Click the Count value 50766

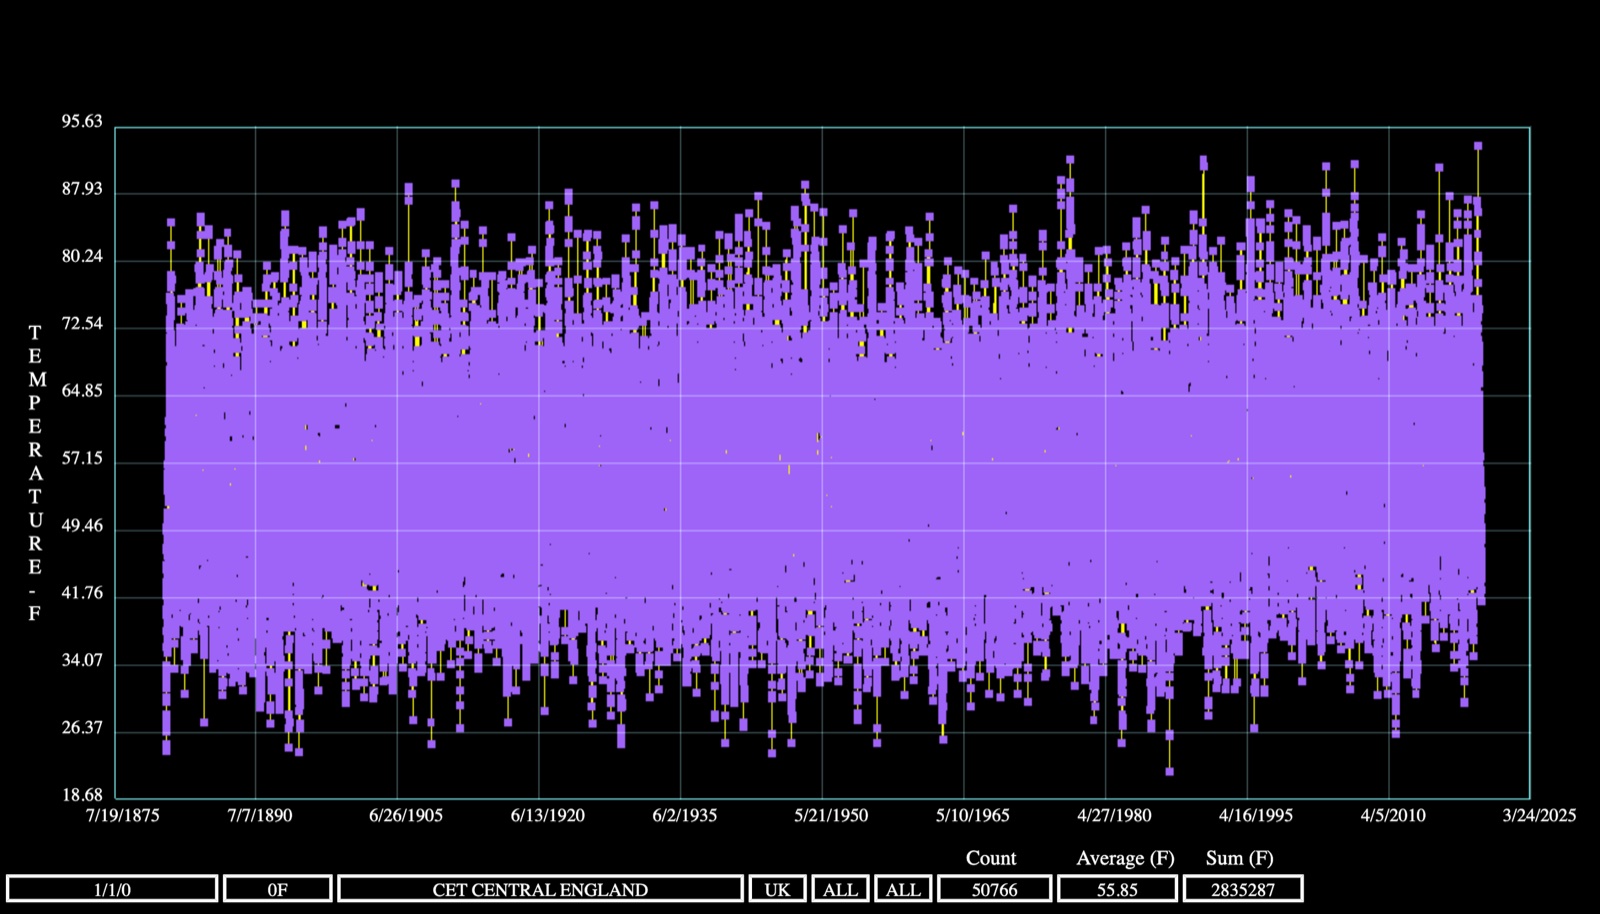pos(995,889)
